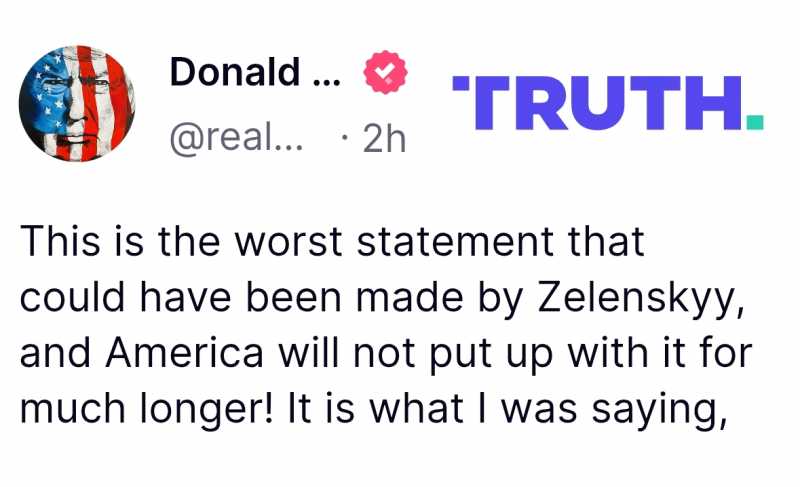Viewport: 800px width, 487px height.
Task: Click the phrase "much longer!"
Action: pos(142,409)
